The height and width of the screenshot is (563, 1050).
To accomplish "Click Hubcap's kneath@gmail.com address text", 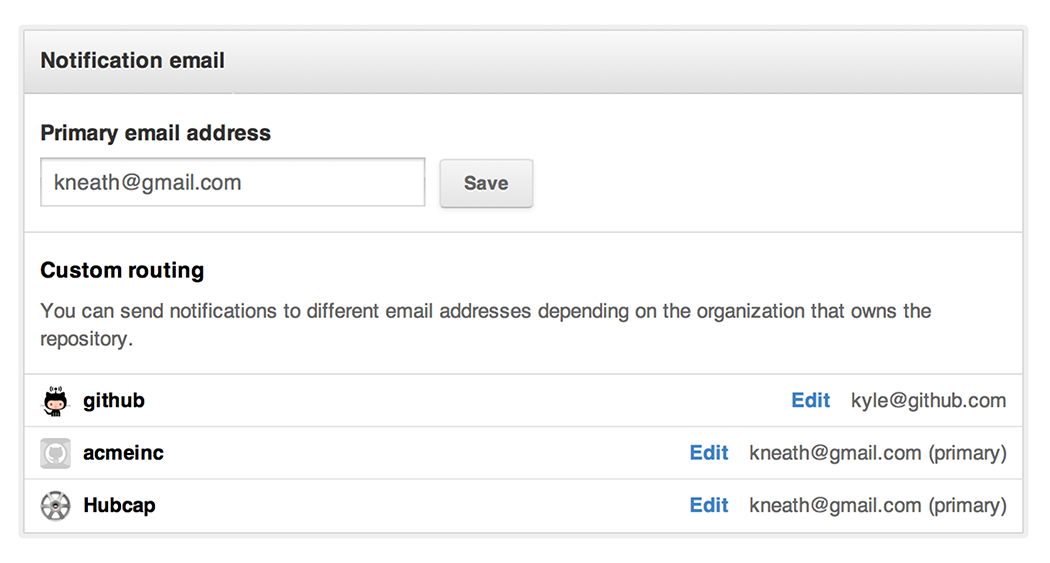I will pos(835,505).
